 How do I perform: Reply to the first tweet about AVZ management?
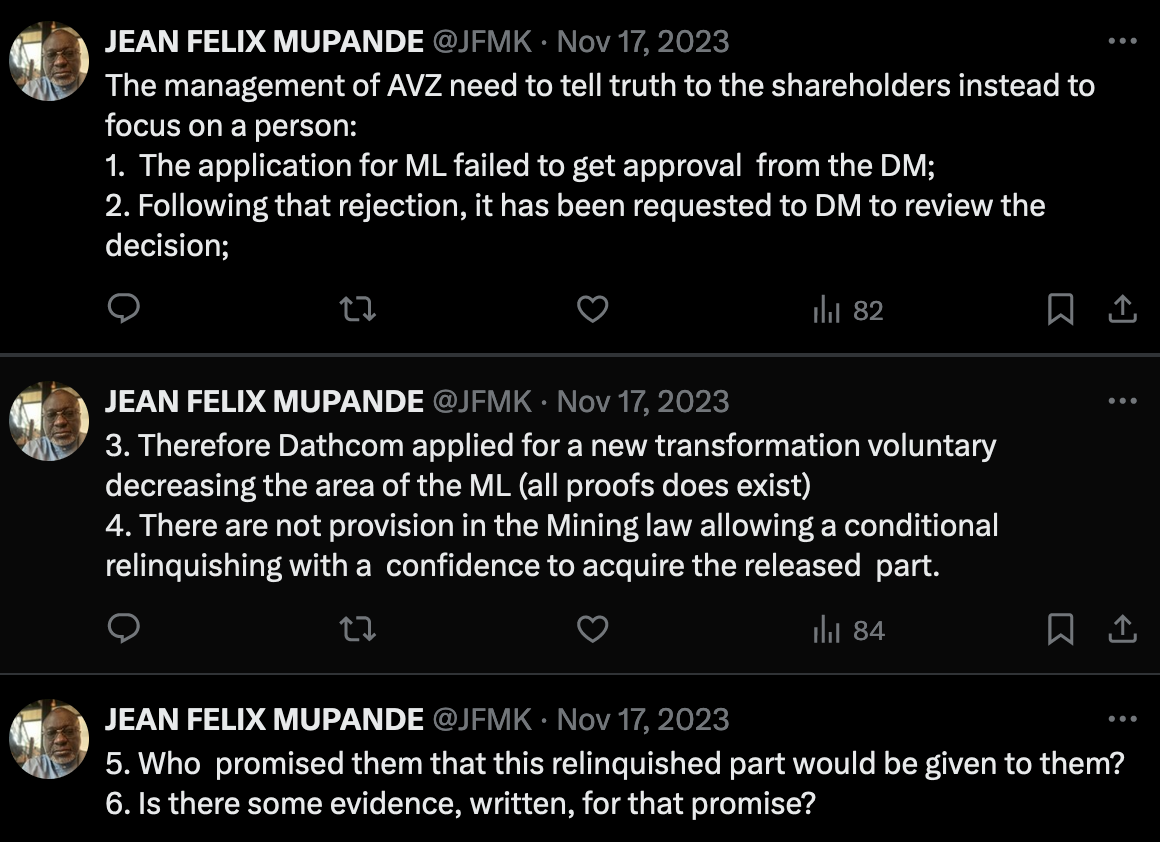tap(123, 310)
